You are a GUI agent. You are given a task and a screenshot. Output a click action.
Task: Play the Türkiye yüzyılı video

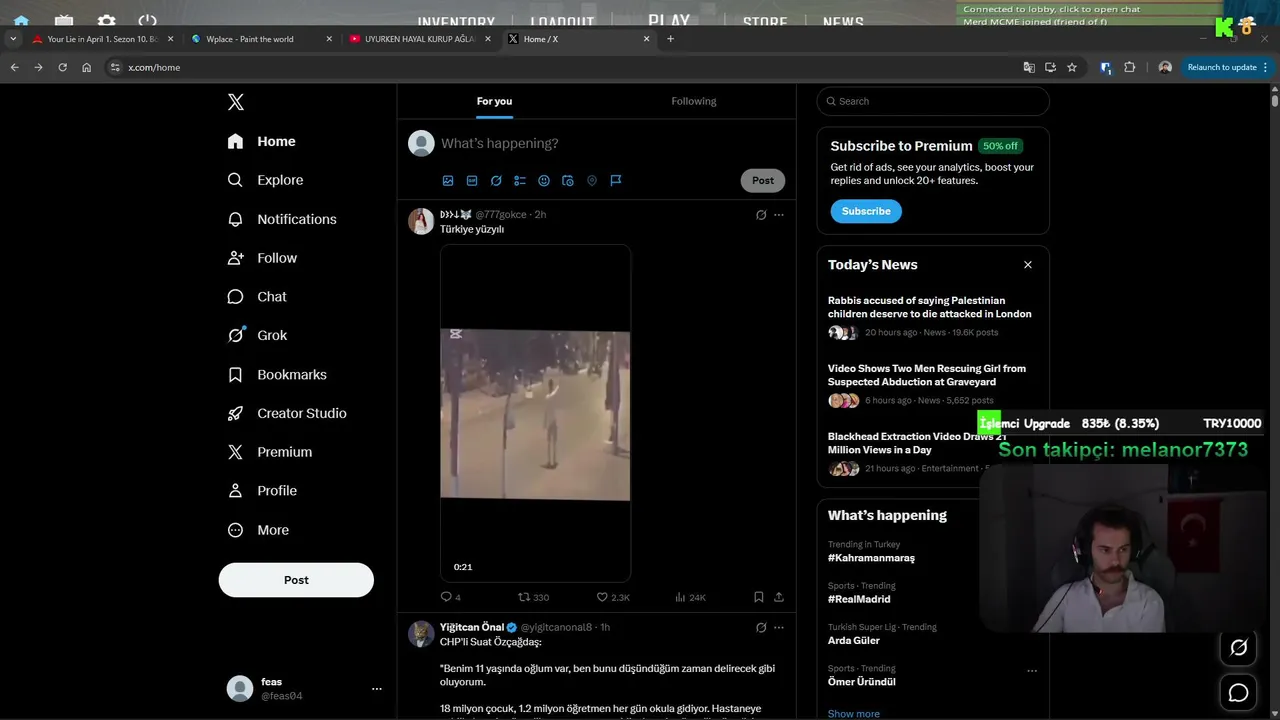click(535, 413)
